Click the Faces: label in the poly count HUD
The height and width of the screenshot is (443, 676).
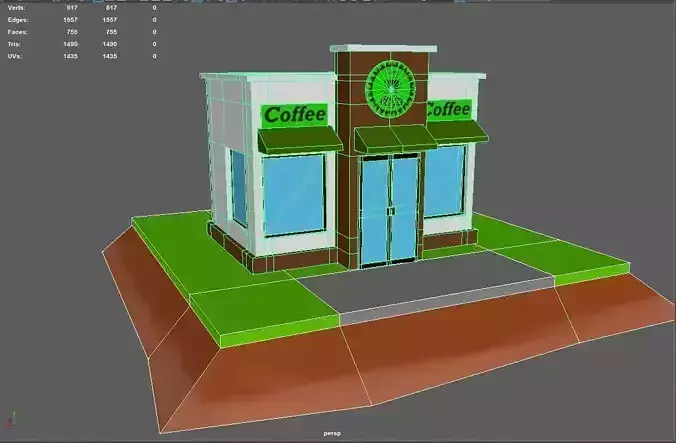(x=17, y=32)
